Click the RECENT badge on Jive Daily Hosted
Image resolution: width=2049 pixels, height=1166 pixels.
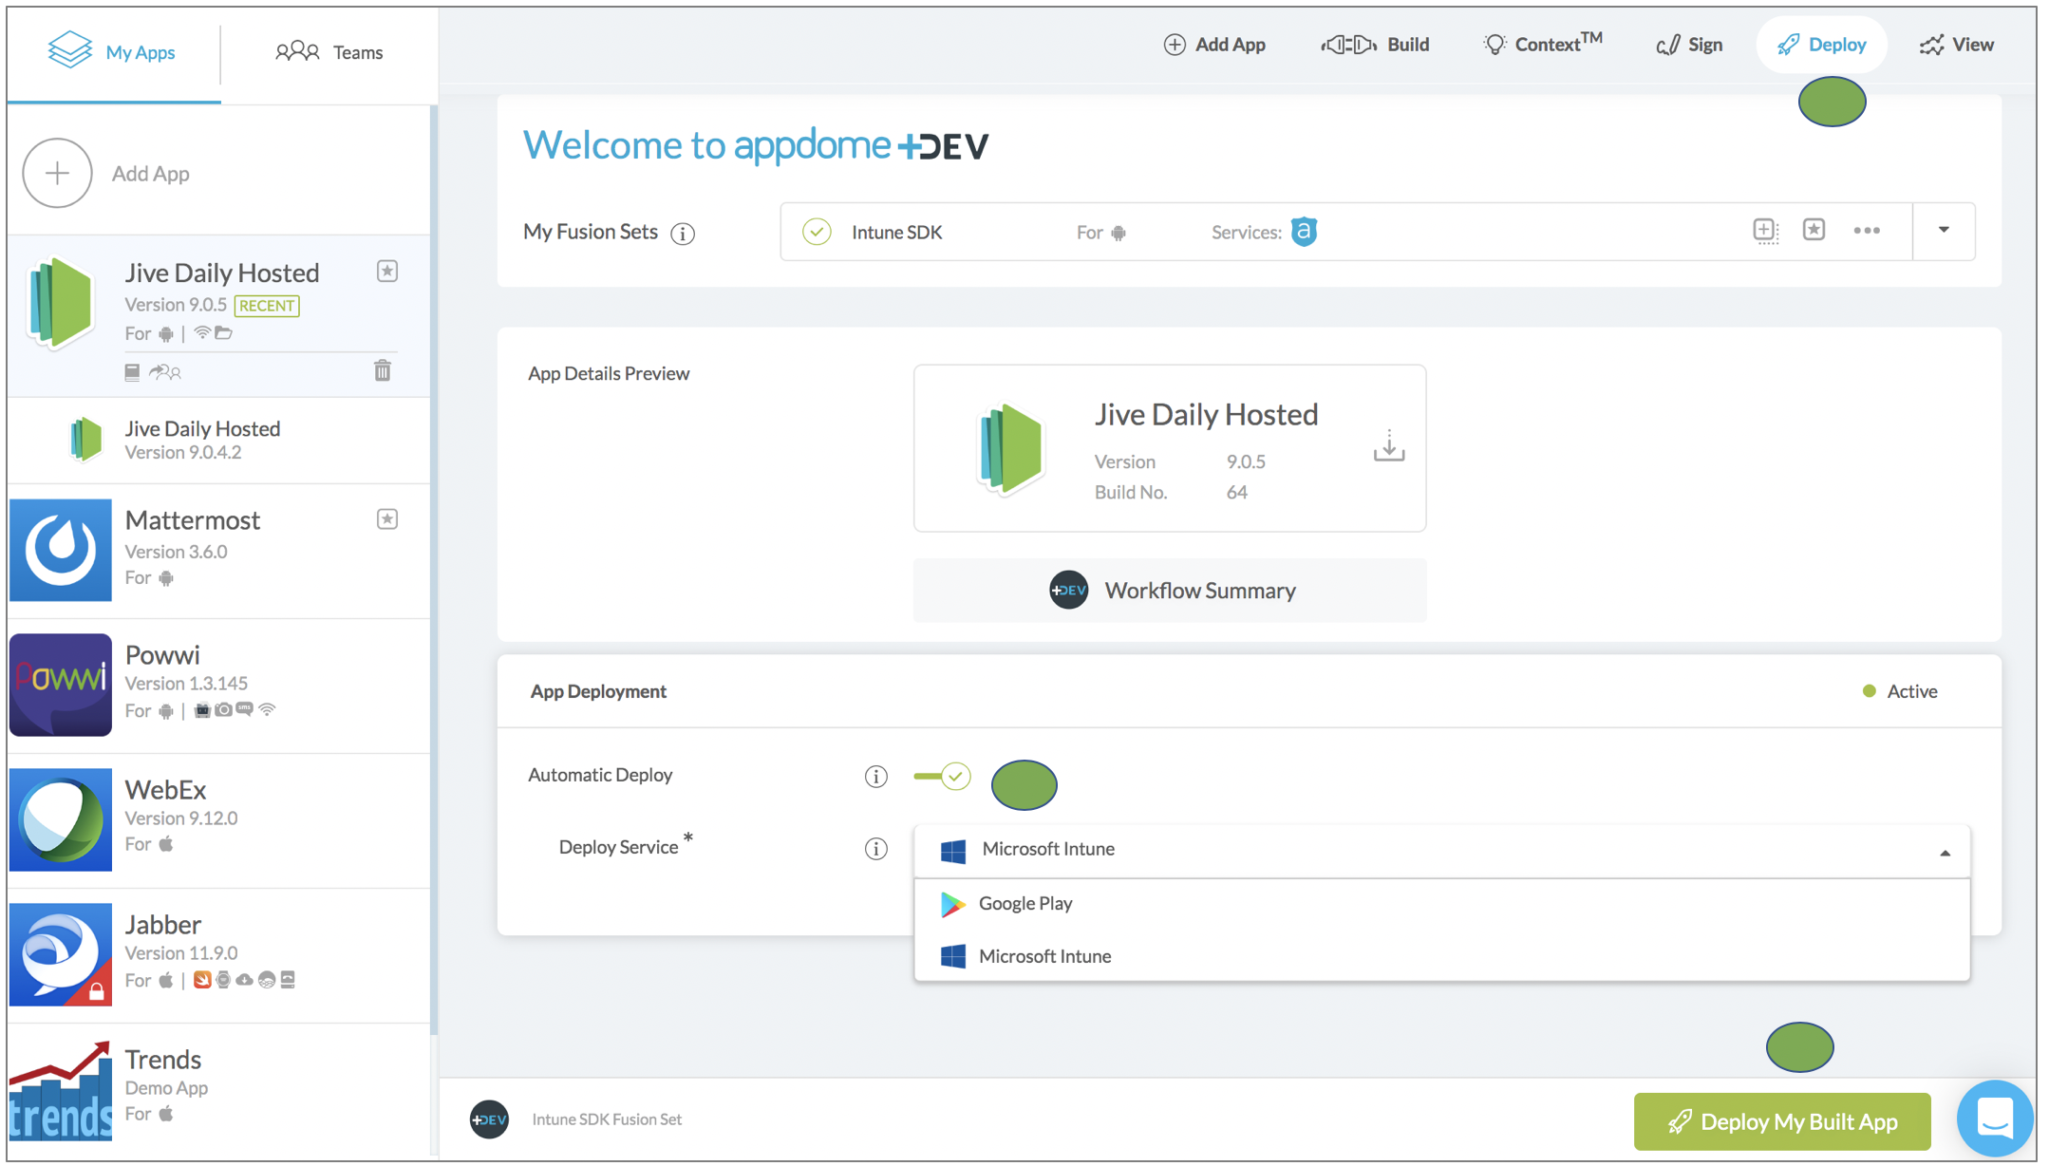tap(267, 306)
